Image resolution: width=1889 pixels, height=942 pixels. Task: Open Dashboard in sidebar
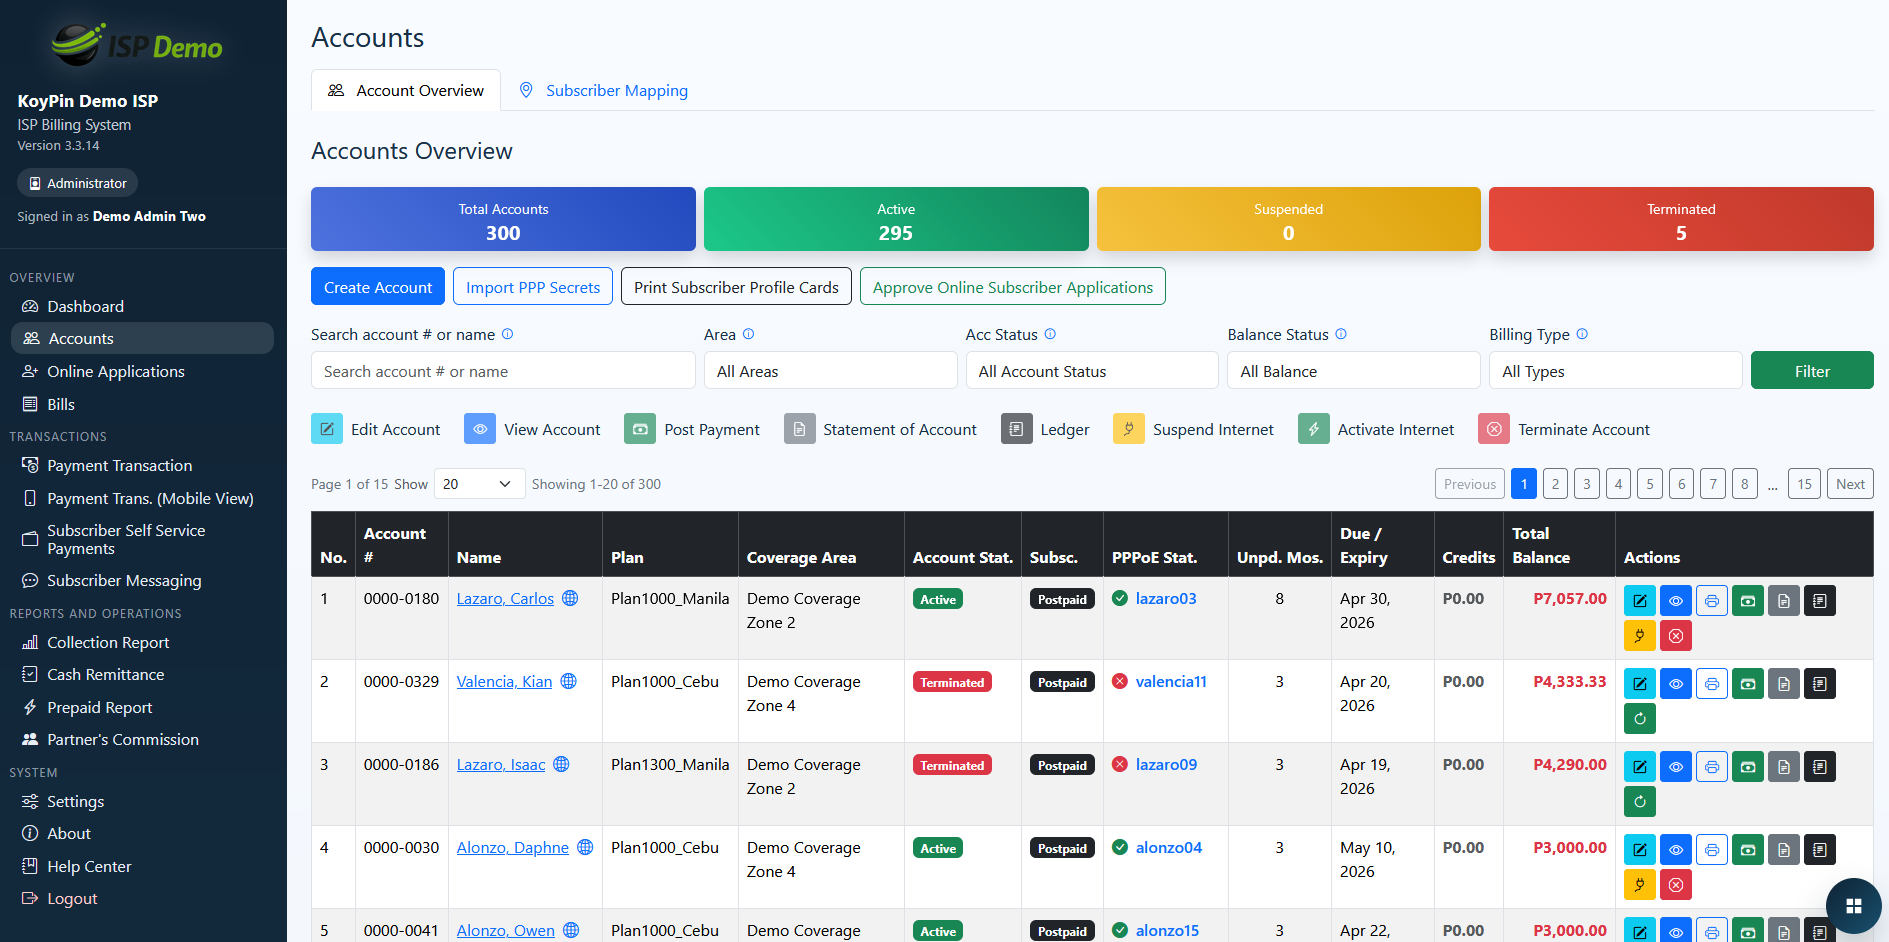(142, 306)
